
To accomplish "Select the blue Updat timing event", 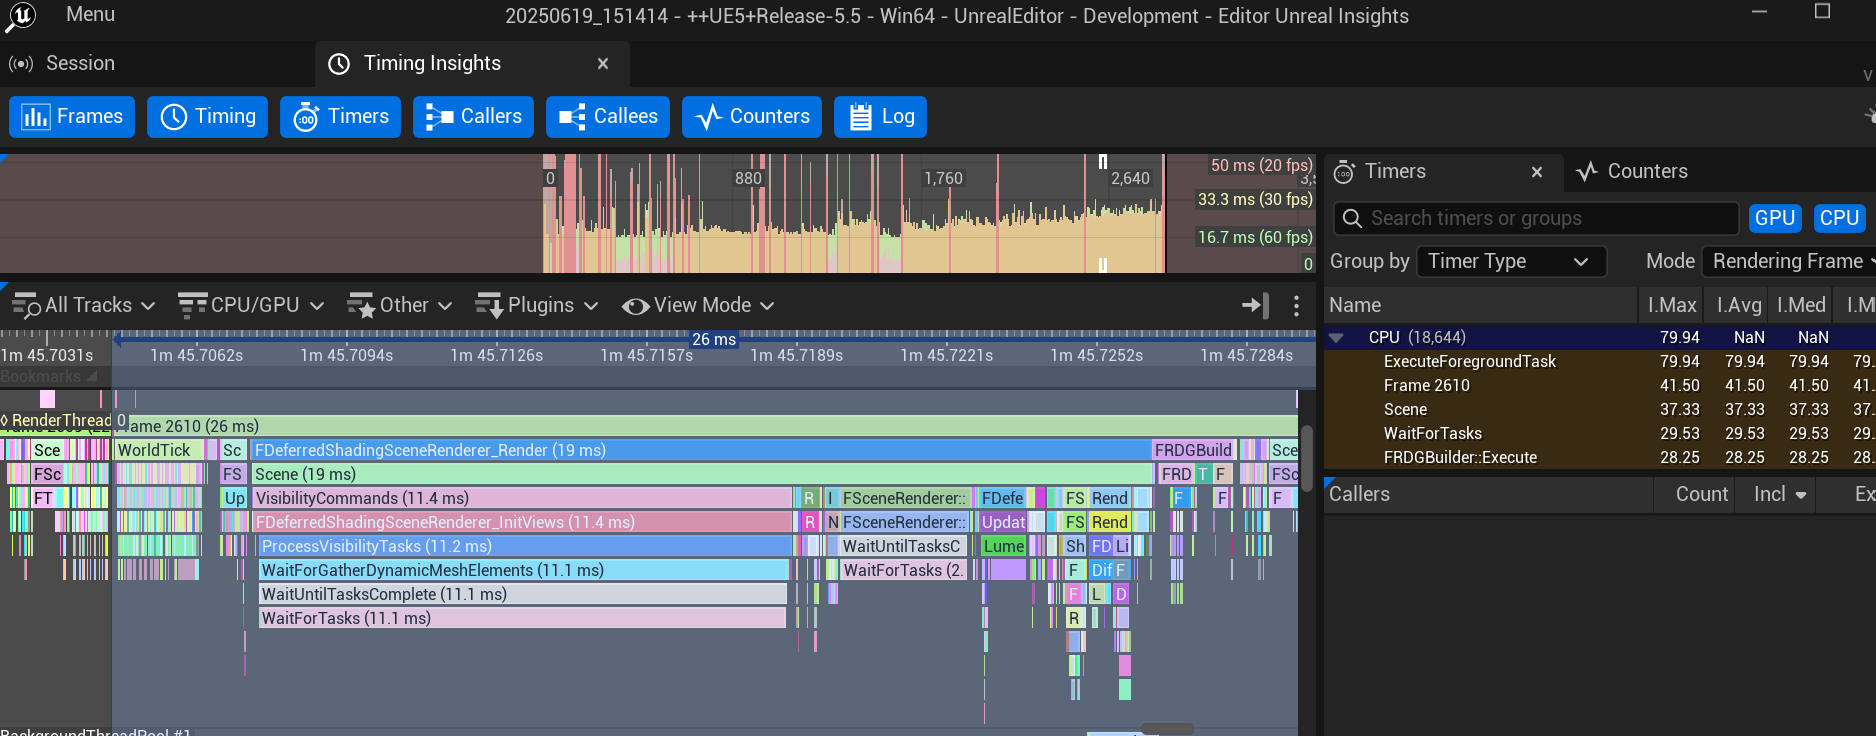I will tap(1003, 522).
